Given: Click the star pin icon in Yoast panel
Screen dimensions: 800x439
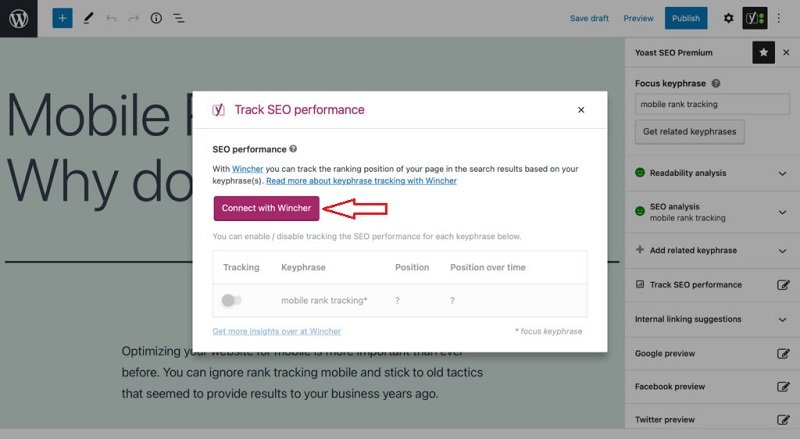Looking at the screenshot, I should tap(763, 53).
